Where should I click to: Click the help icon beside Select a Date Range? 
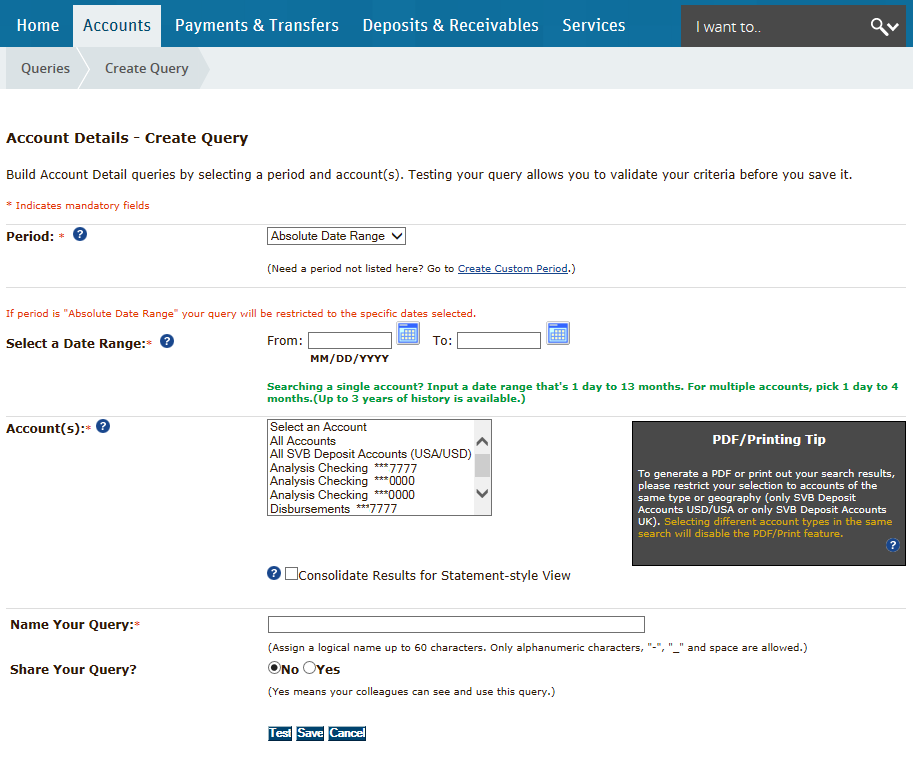click(x=167, y=341)
